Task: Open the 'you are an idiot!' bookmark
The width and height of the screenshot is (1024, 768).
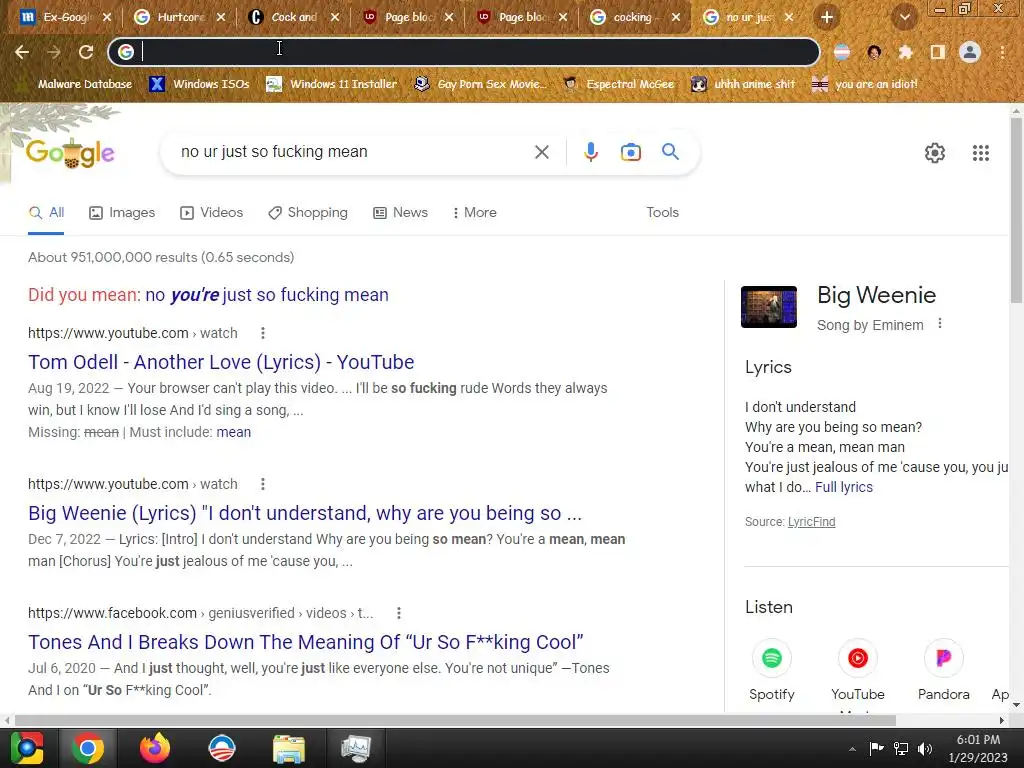Action: click(864, 84)
